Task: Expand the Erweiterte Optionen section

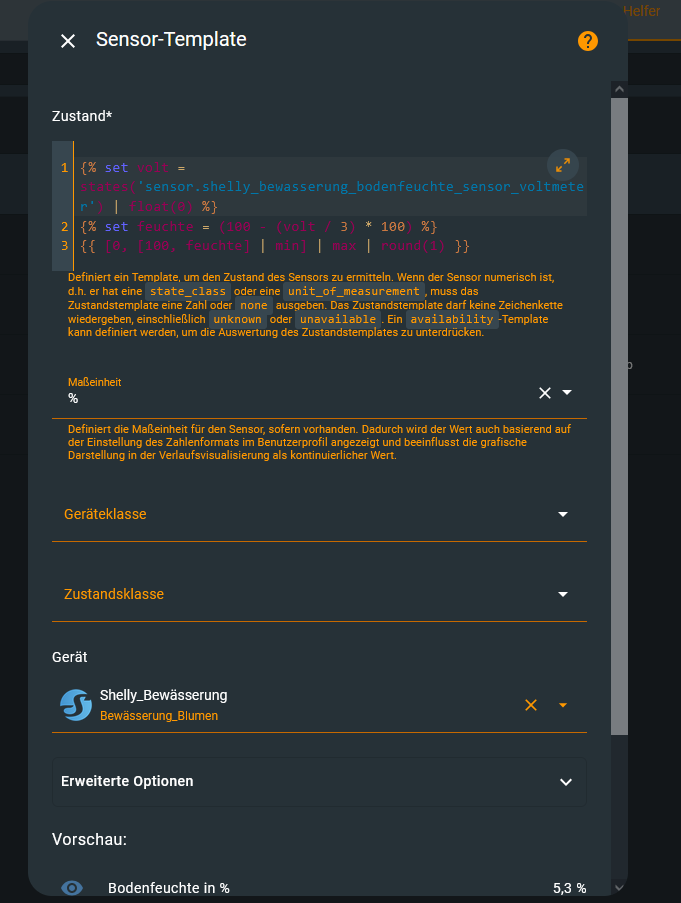Action: [566, 782]
